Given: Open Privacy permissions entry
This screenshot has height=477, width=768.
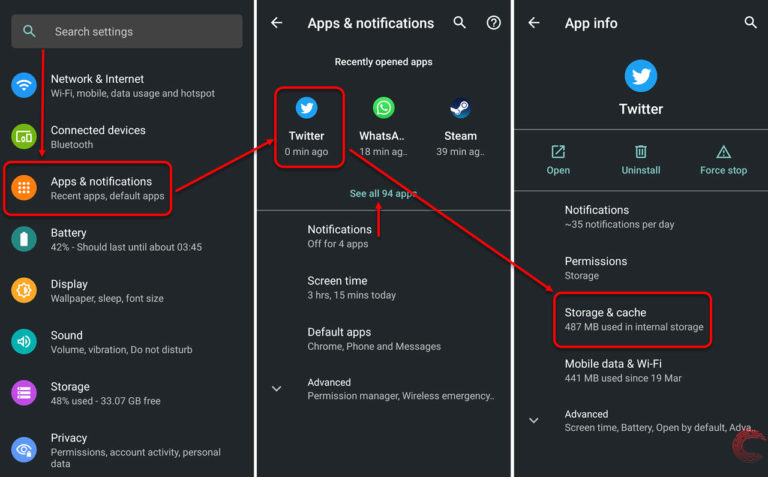Looking at the screenshot, I should pos(136,450).
